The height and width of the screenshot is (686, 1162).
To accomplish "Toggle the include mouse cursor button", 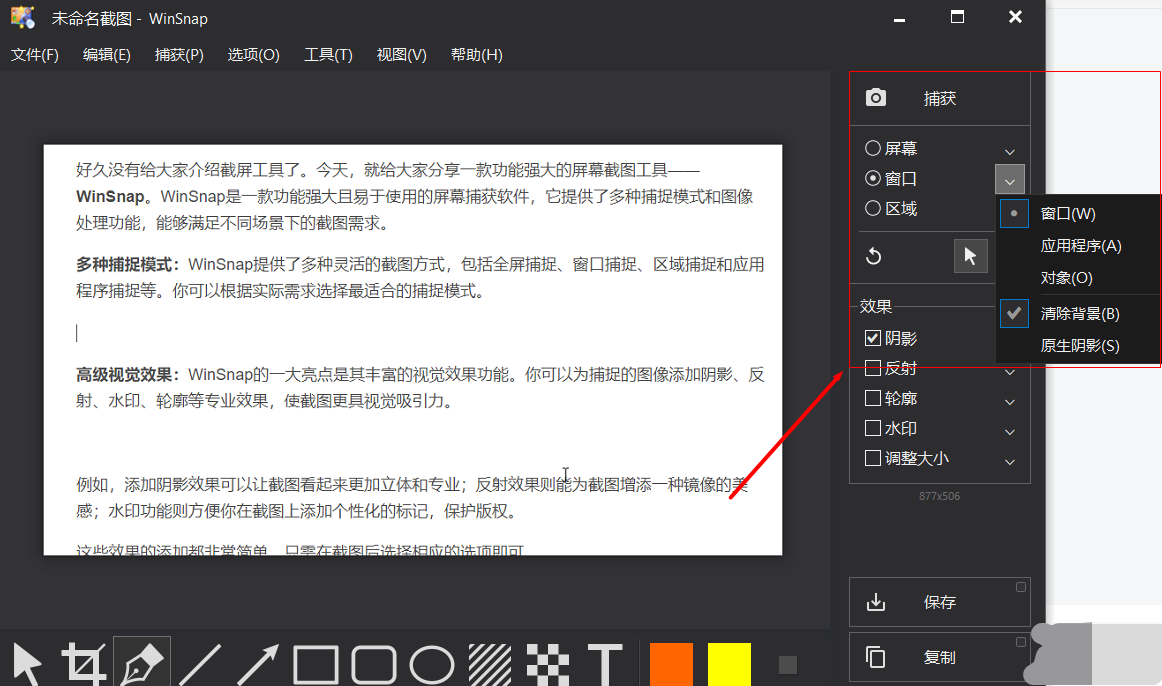I will coord(971,256).
